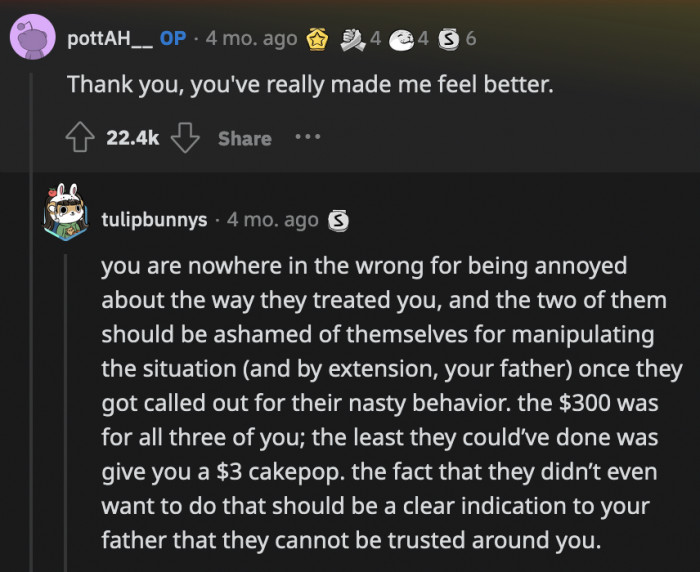Image resolution: width=700 pixels, height=572 pixels.
Task: Click the silver award with count 6
Action: click(x=448, y=39)
